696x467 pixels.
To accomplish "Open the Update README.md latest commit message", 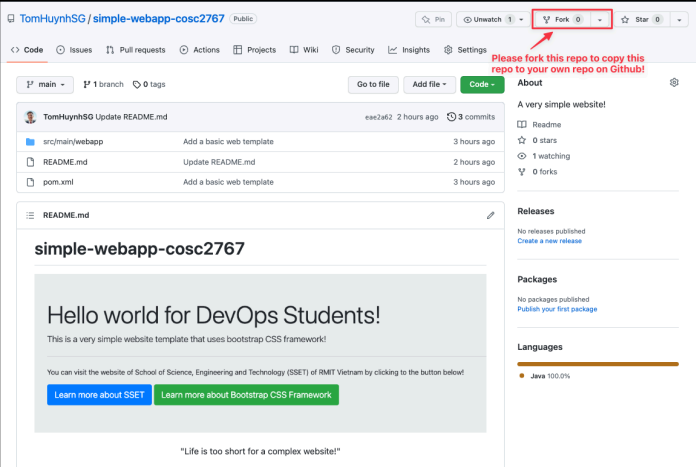I will 131,117.
